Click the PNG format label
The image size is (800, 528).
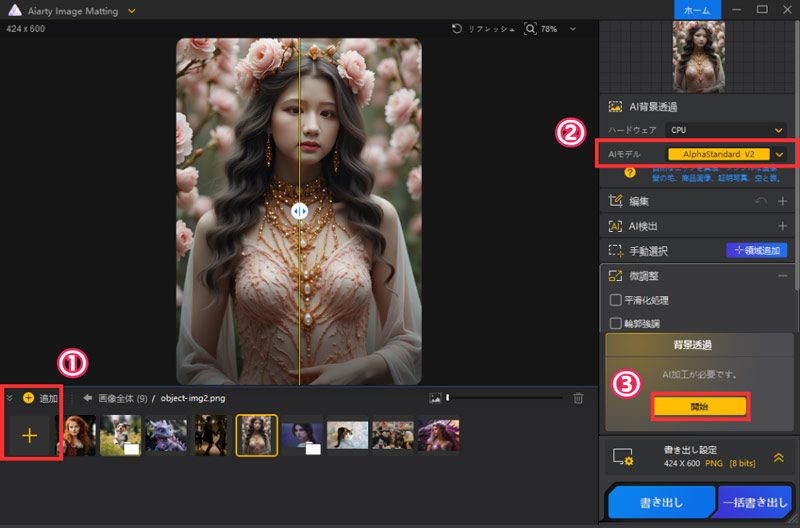(x=714, y=463)
